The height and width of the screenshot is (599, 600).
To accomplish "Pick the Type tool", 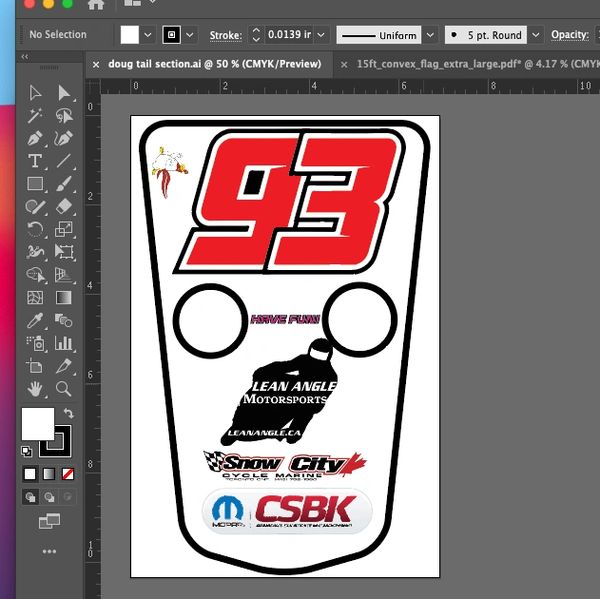I will [35, 161].
